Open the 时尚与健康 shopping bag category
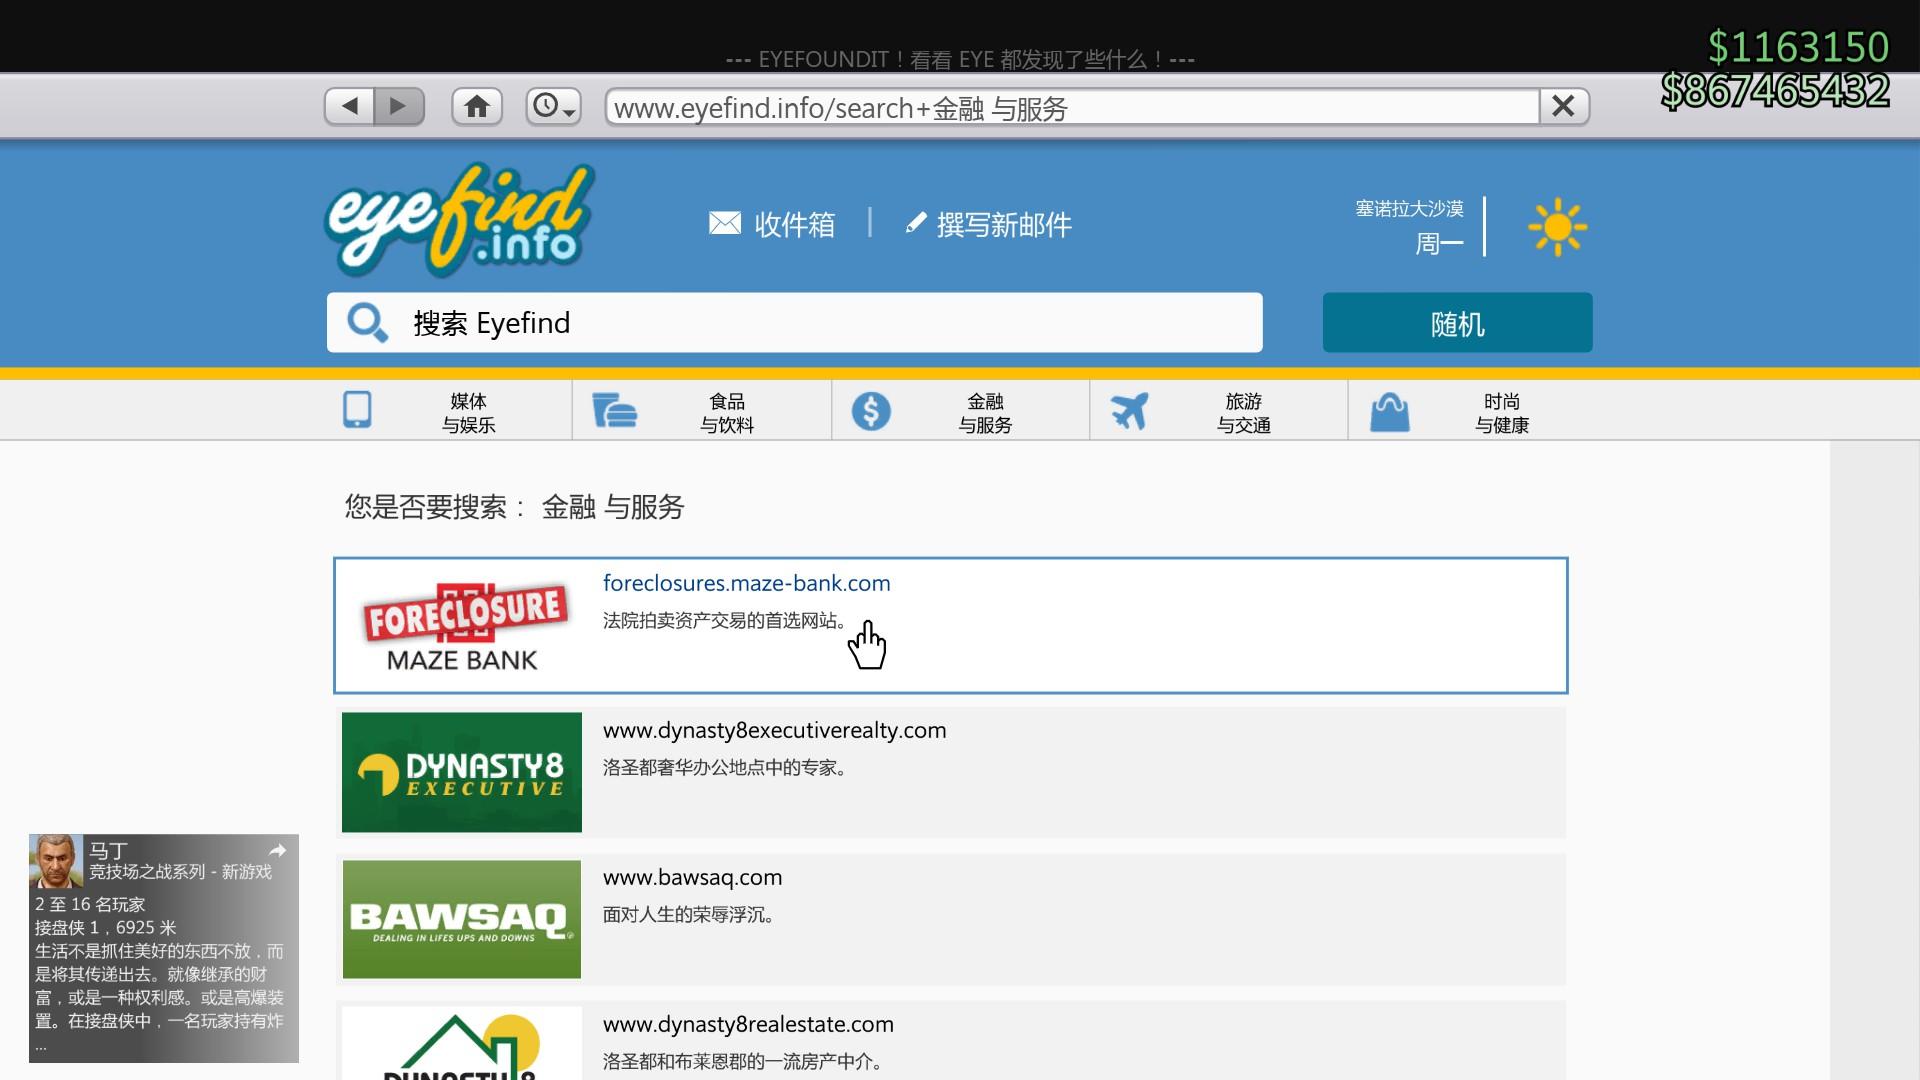 tap(1389, 411)
